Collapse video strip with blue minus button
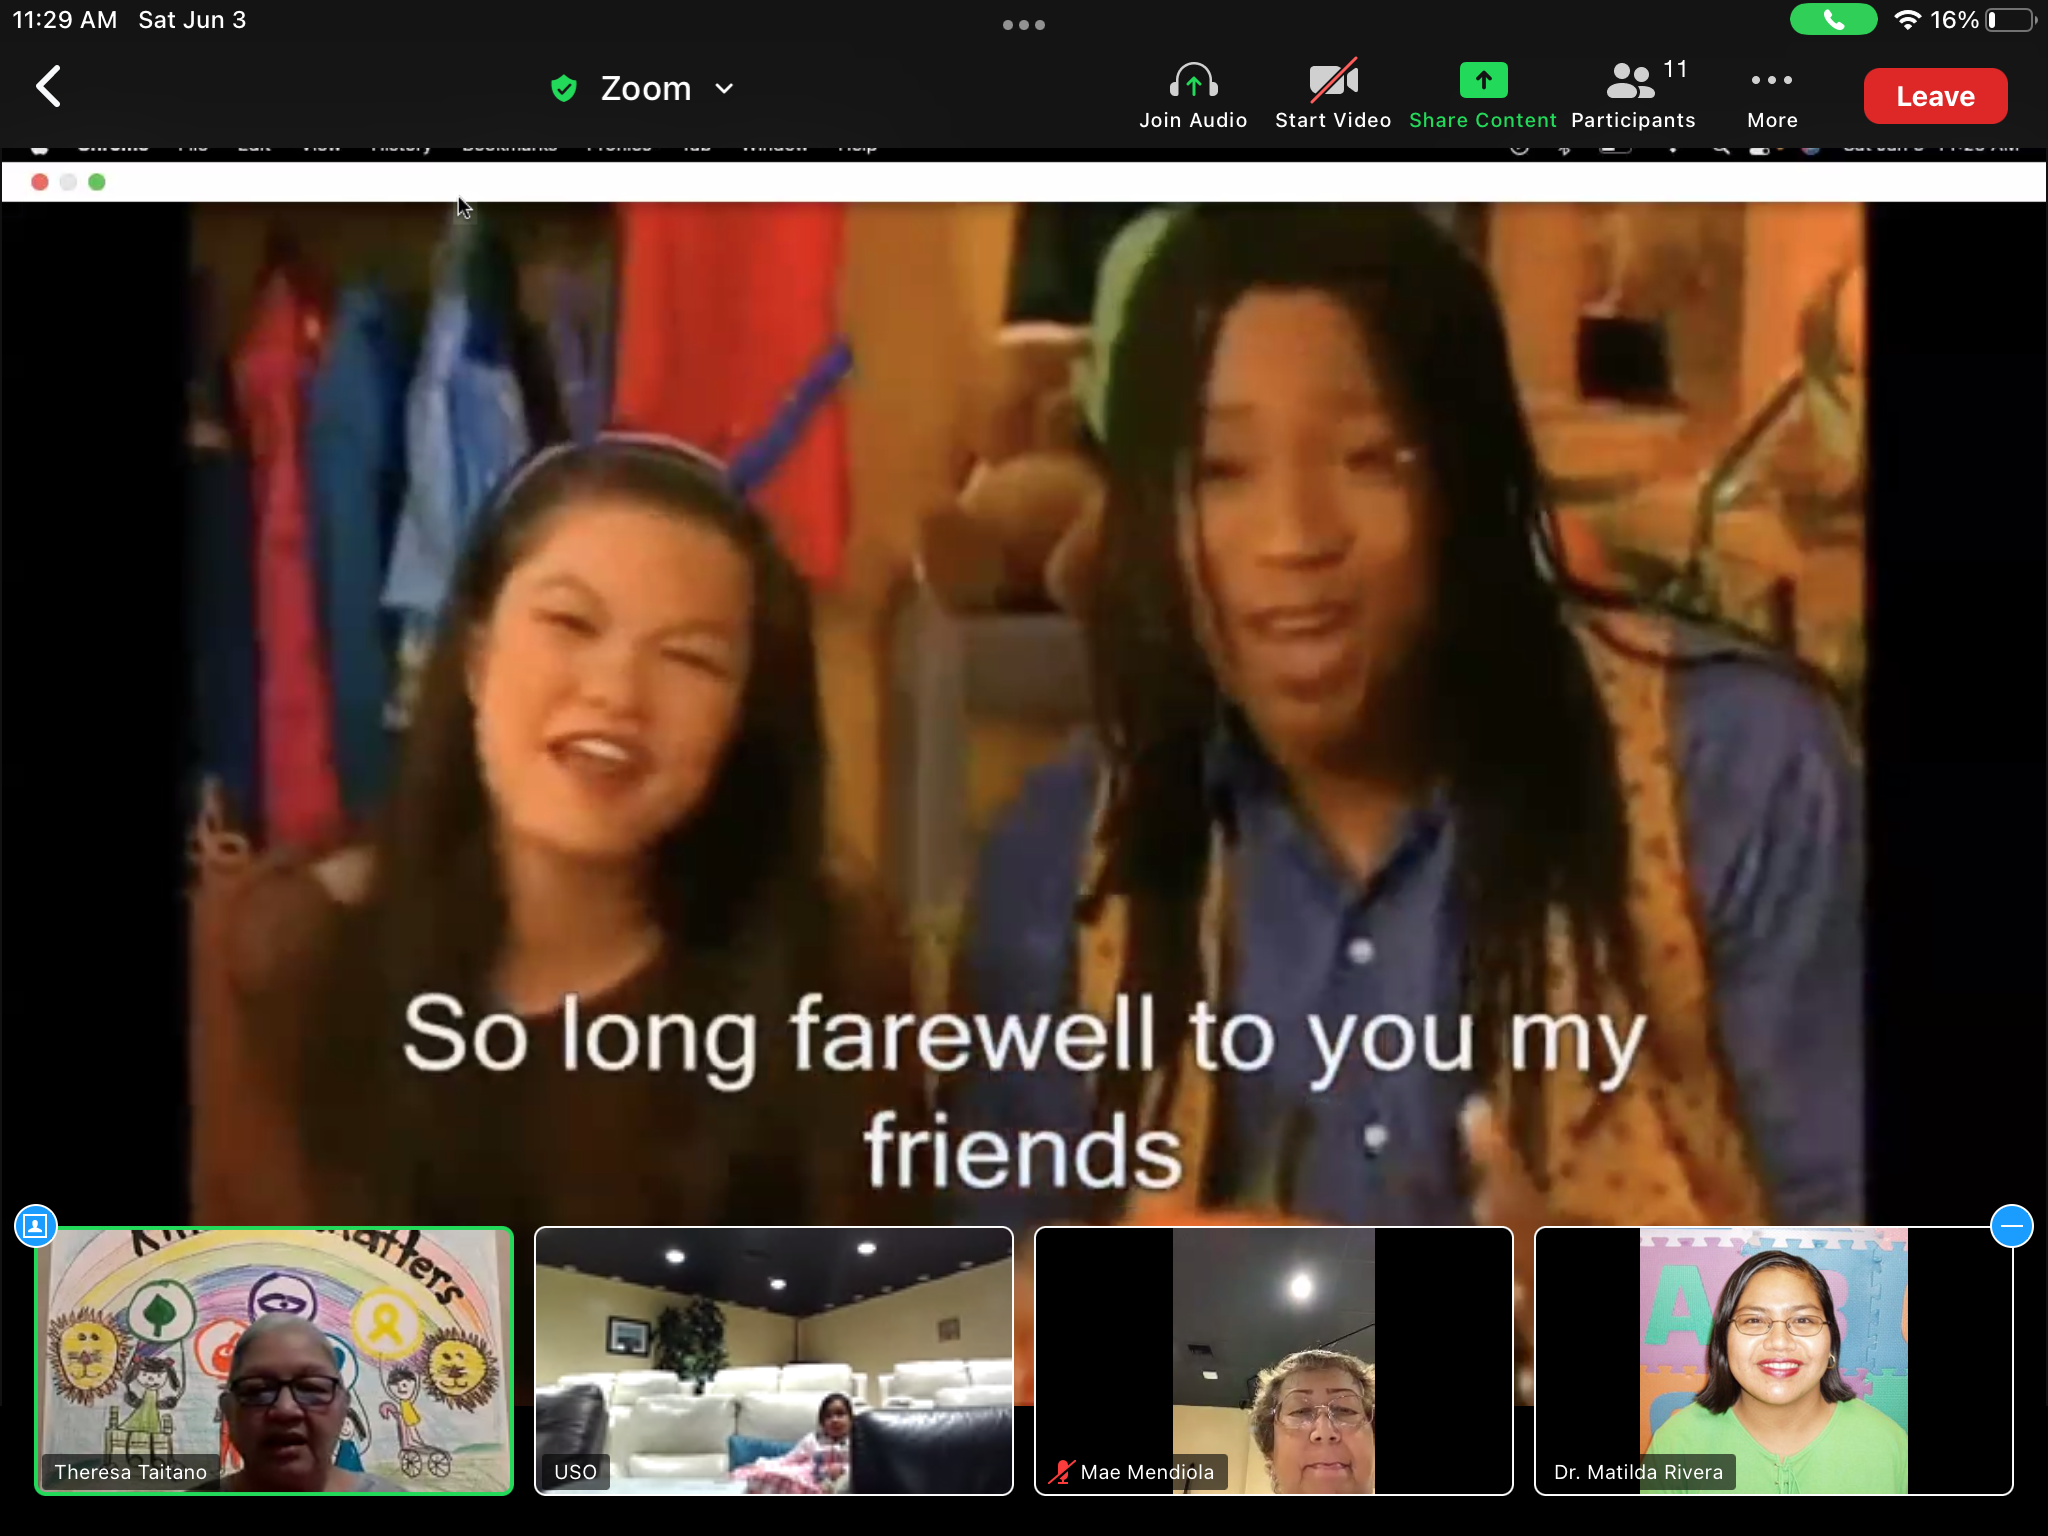The image size is (2048, 1536). point(2012,1226)
